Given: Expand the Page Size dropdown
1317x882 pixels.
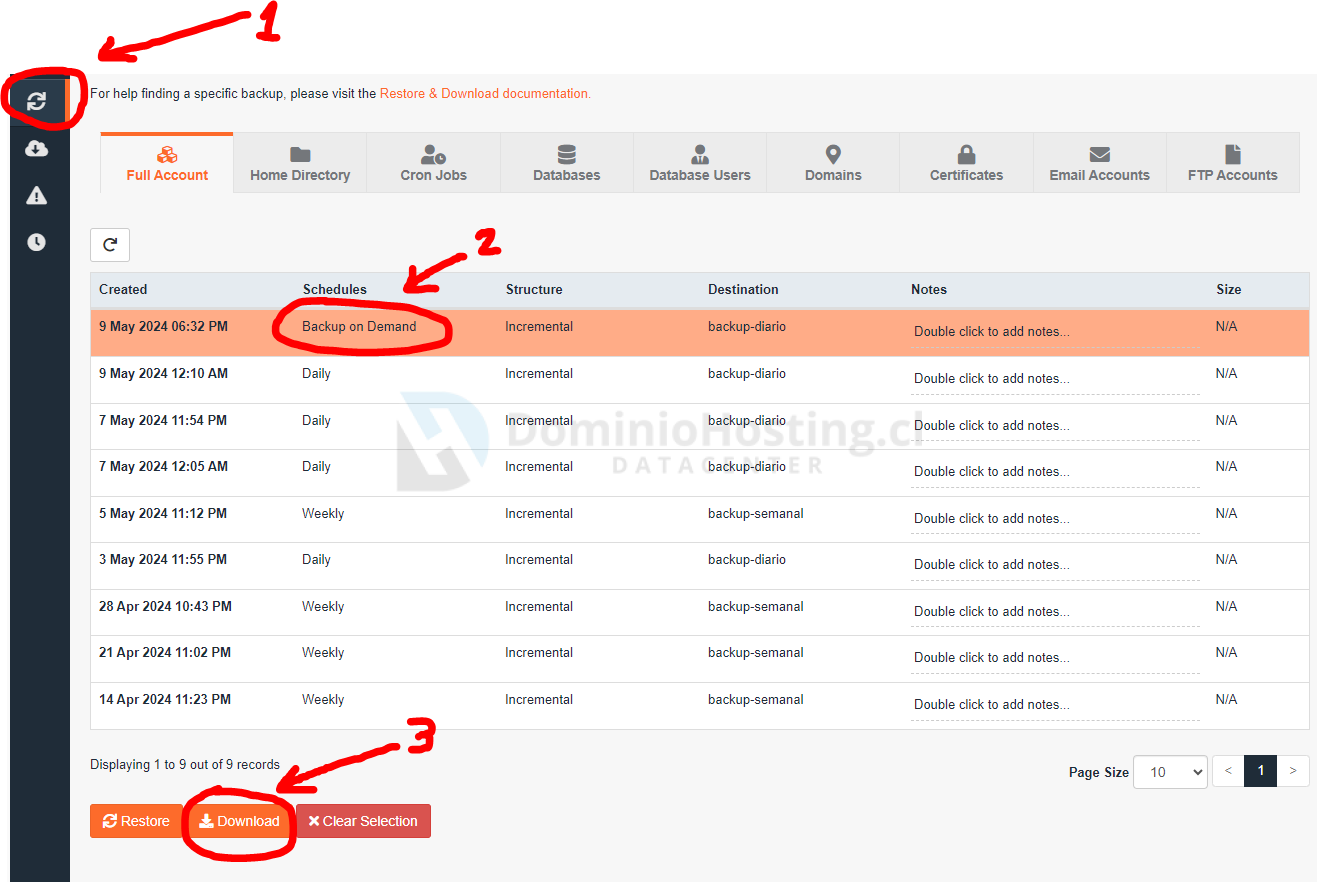Looking at the screenshot, I should coord(1170,772).
